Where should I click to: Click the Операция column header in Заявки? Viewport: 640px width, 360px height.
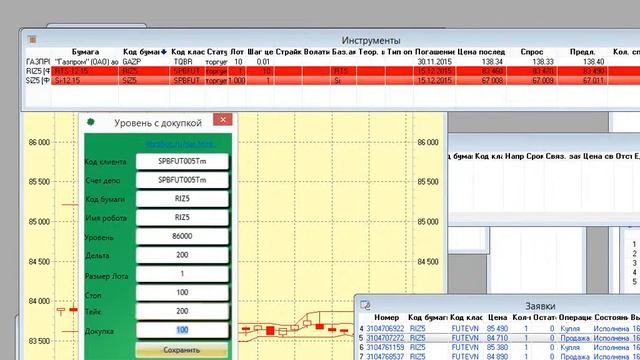click(575, 317)
